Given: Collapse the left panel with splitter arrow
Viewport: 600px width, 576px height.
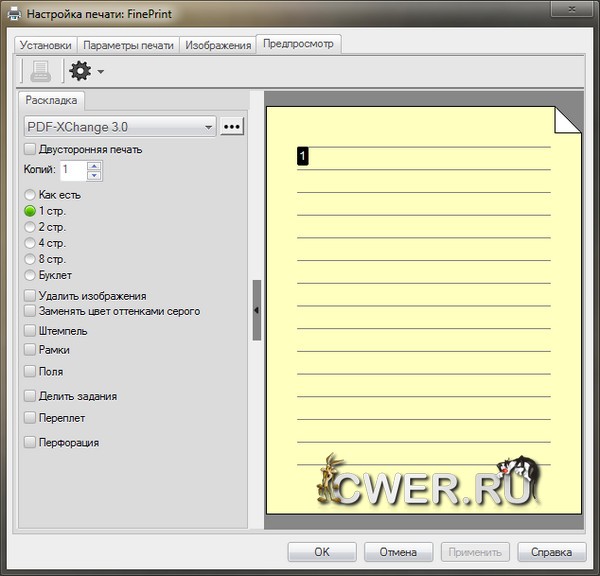Looking at the screenshot, I should [x=257, y=310].
